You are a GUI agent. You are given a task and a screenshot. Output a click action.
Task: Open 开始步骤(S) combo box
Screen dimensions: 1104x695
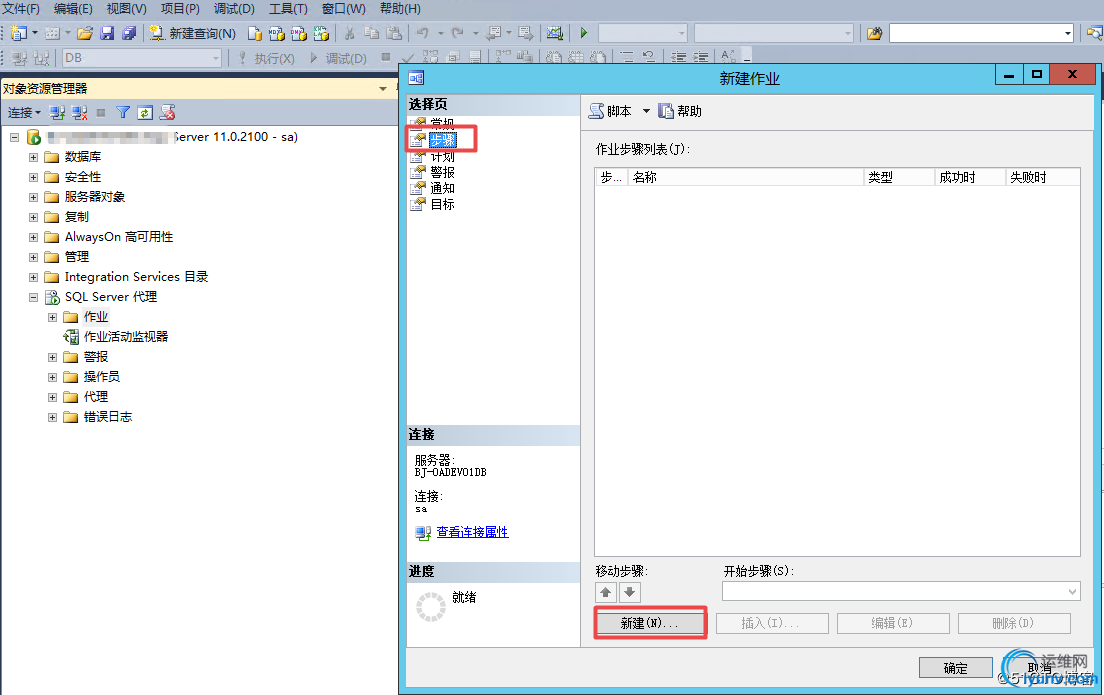tap(901, 591)
